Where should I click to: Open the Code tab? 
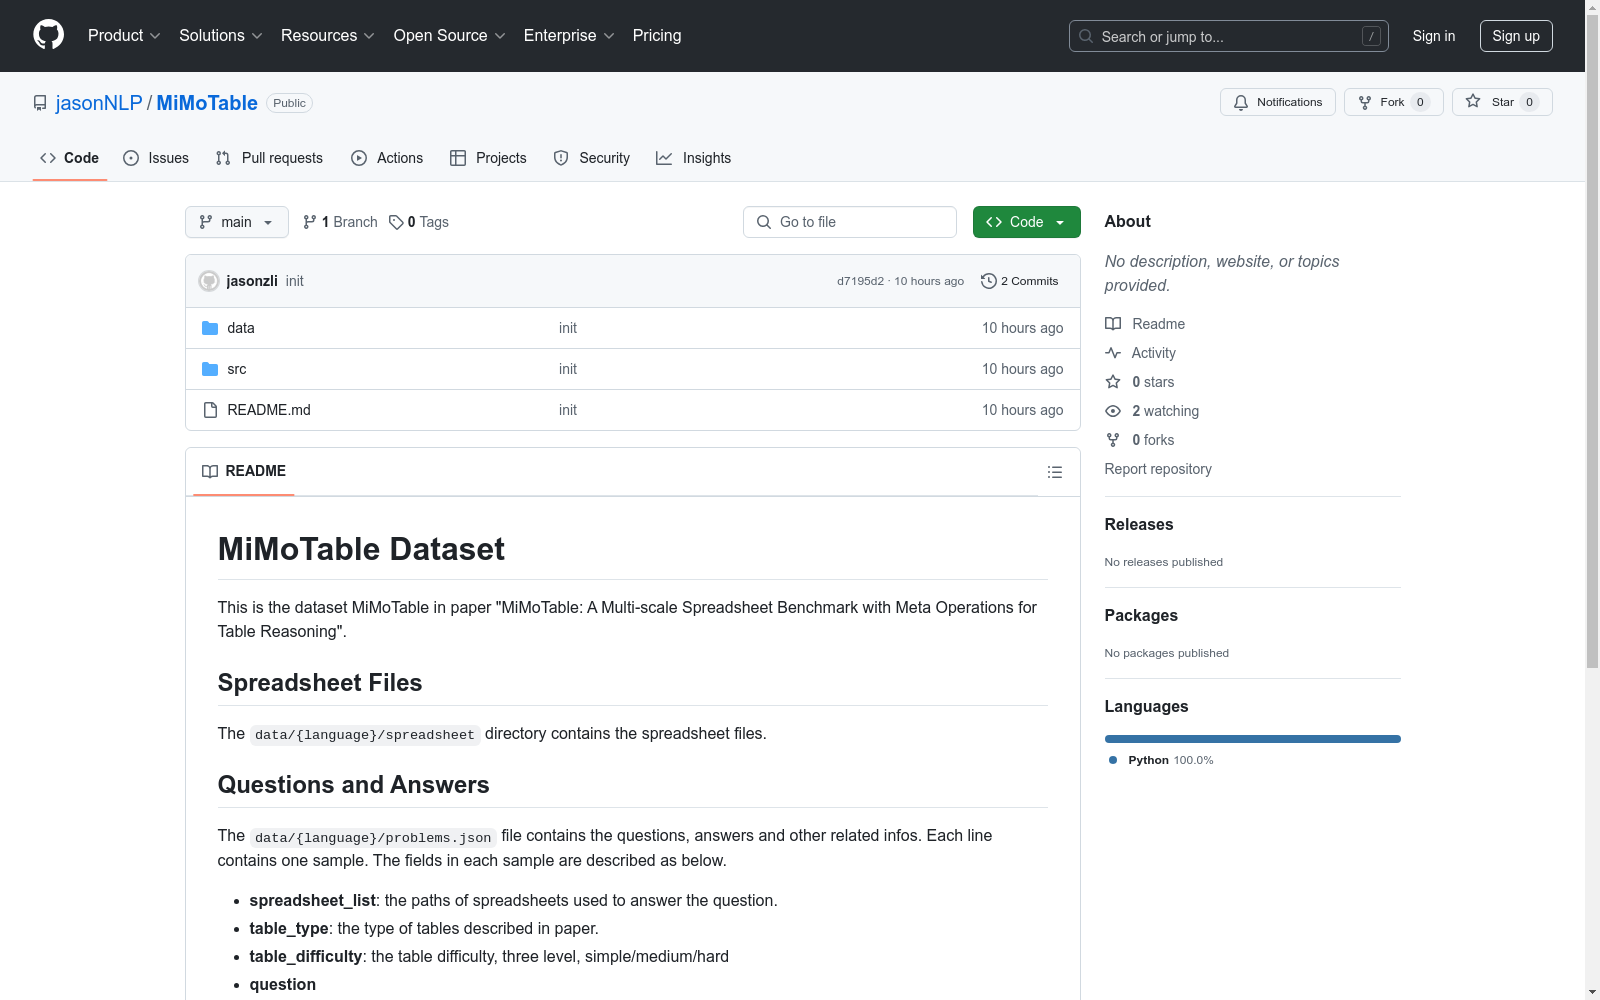coord(70,158)
